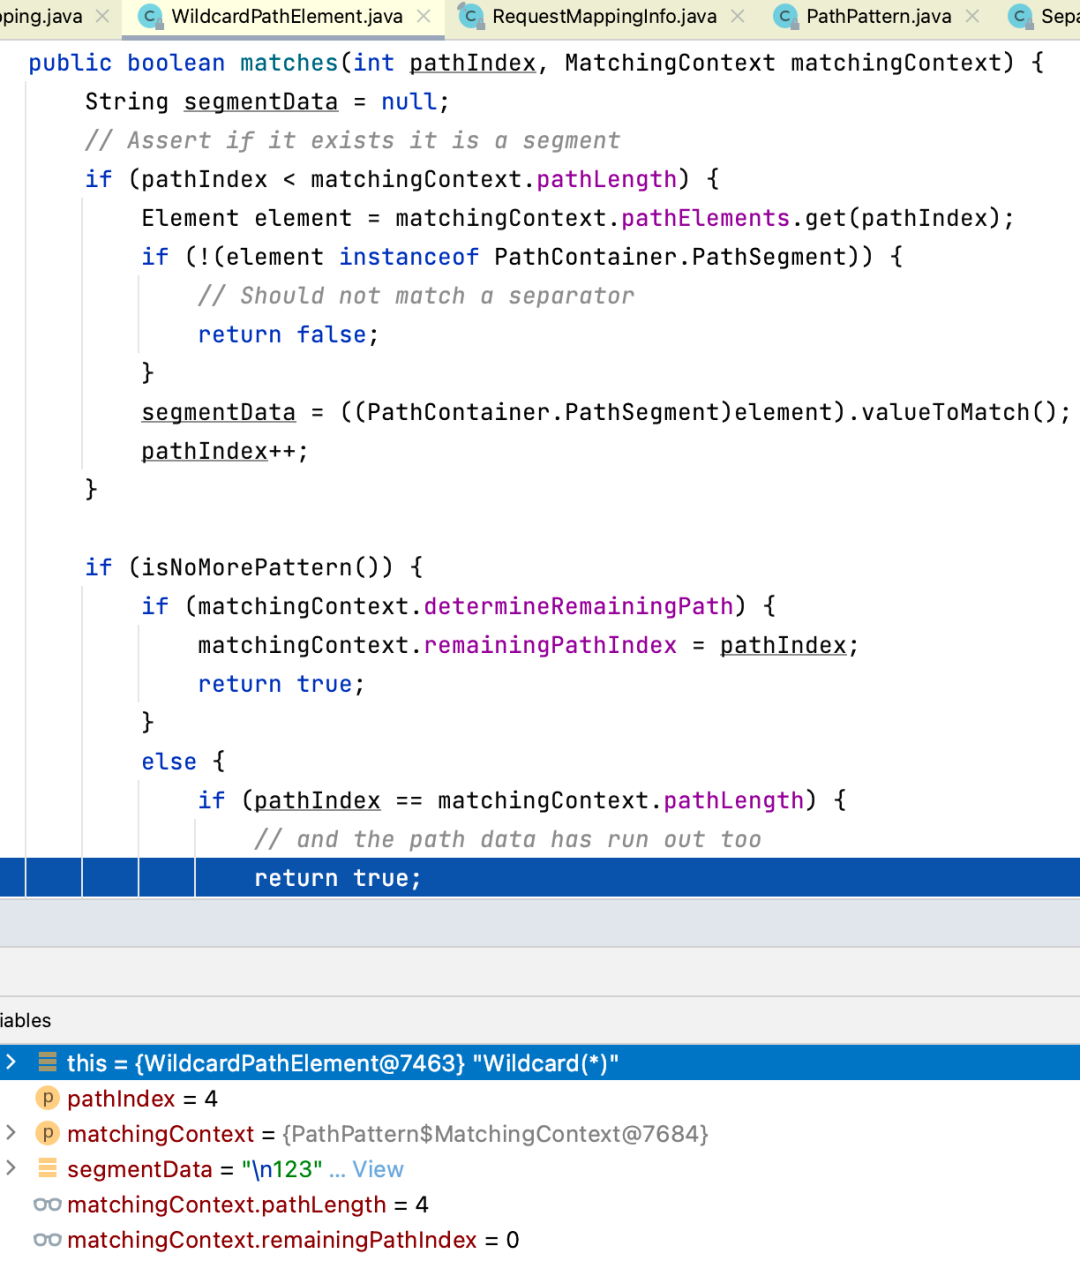
Task: Click the RequestMappingInfo.java tab class icon
Action: pos(471,17)
